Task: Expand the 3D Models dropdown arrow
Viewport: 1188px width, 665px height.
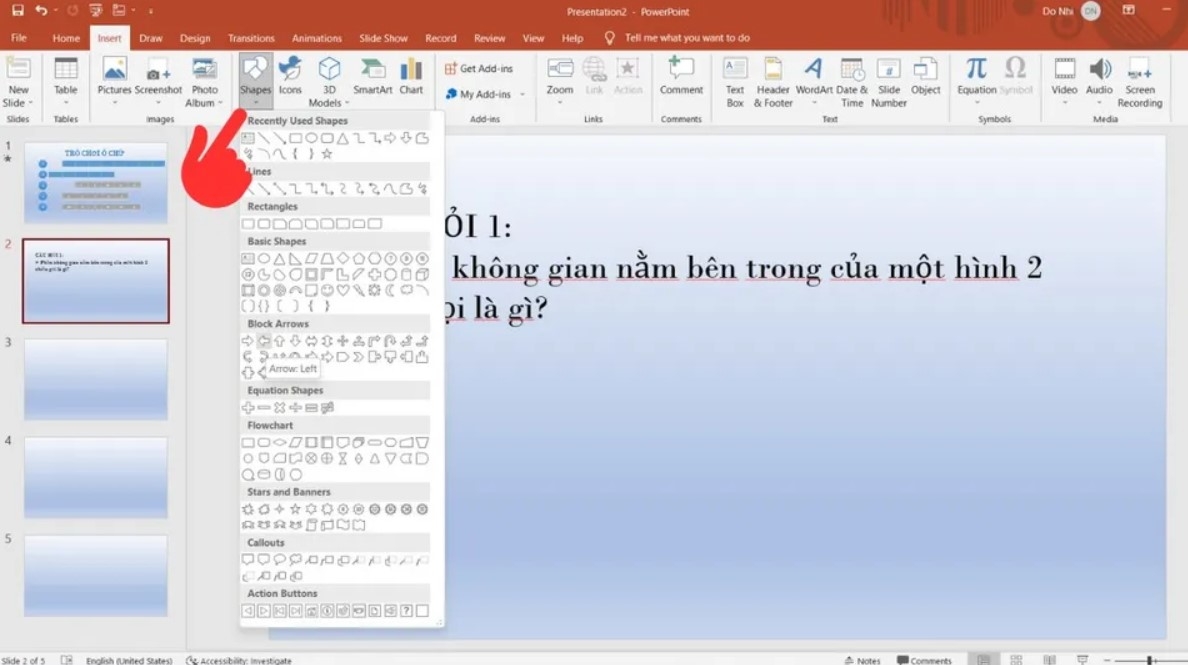Action: point(347,103)
